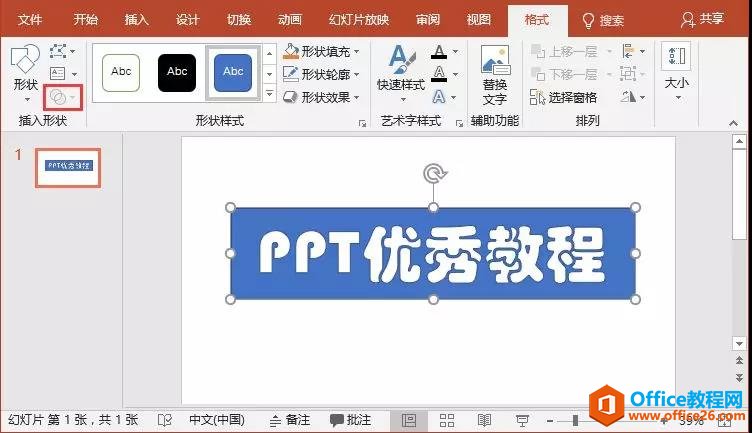This screenshot has height=433, width=752.
Task: Collapse the ribbon with the chevron
Action: tap(733, 123)
